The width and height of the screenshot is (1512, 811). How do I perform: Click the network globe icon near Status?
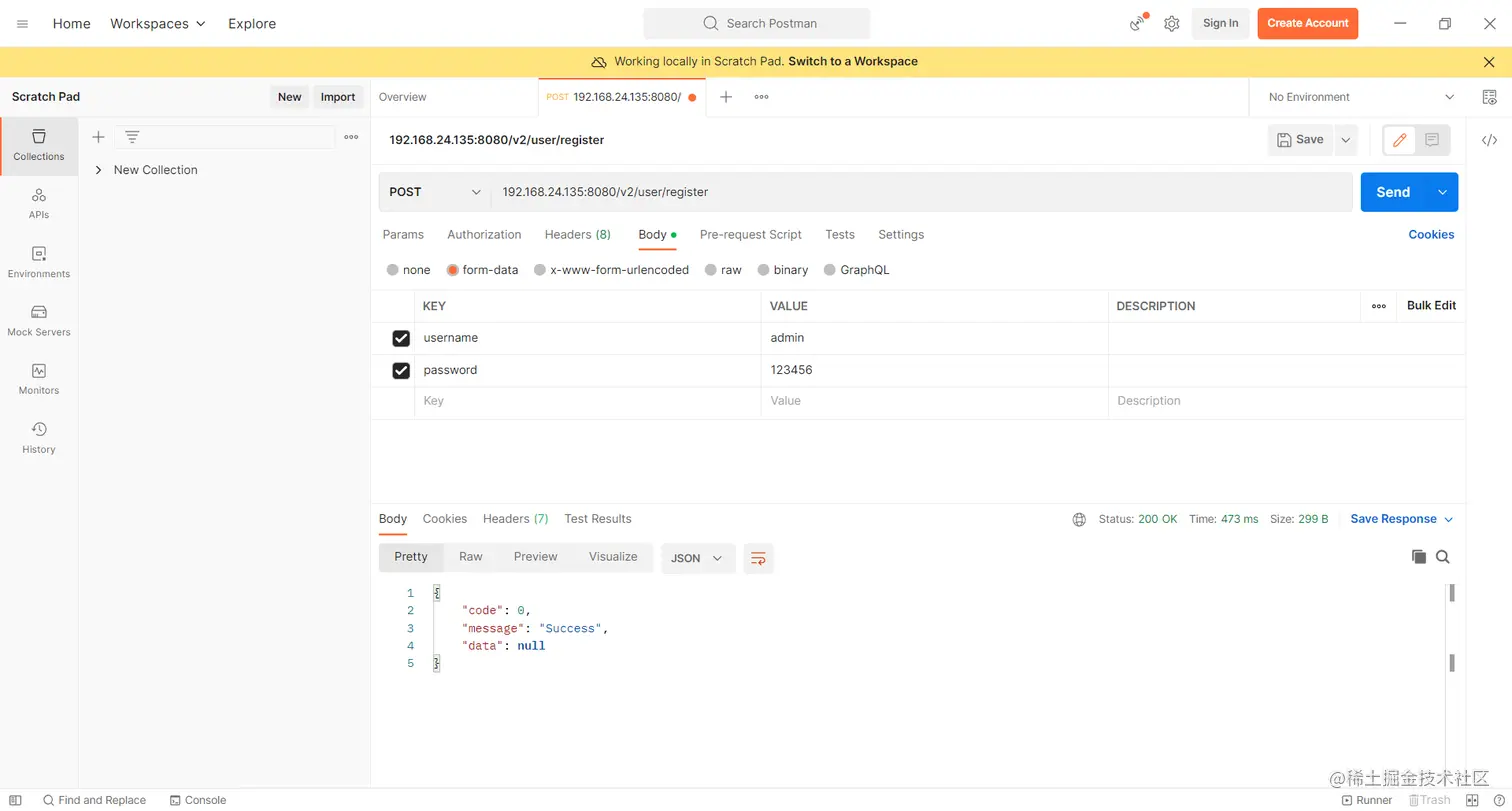[1079, 519]
